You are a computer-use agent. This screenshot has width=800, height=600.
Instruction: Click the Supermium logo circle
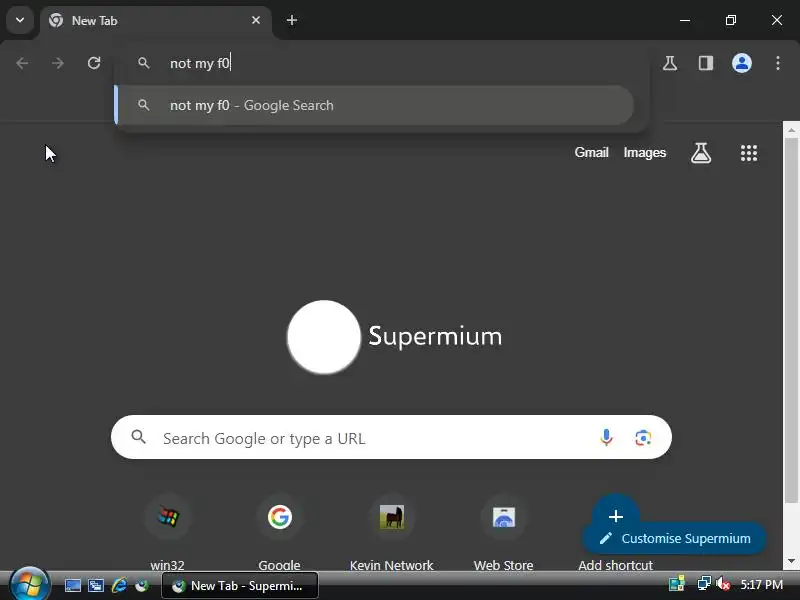[324, 337]
